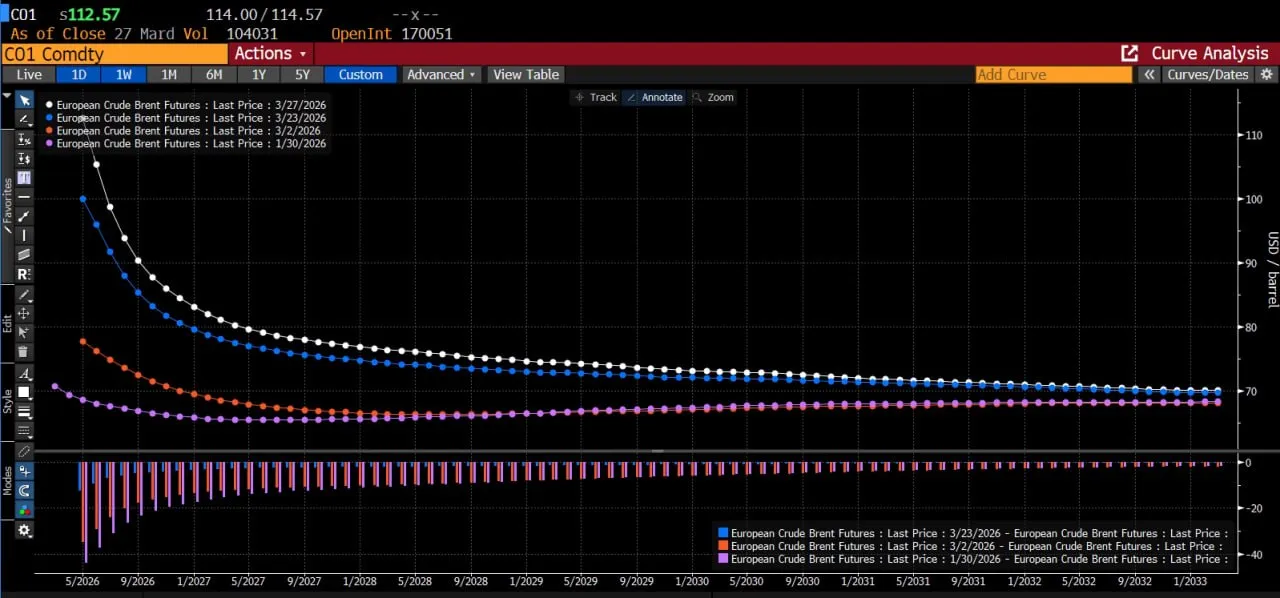The height and width of the screenshot is (598, 1280).
Task: Click the double-left chevron collapse icon
Action: [1150, 75]
